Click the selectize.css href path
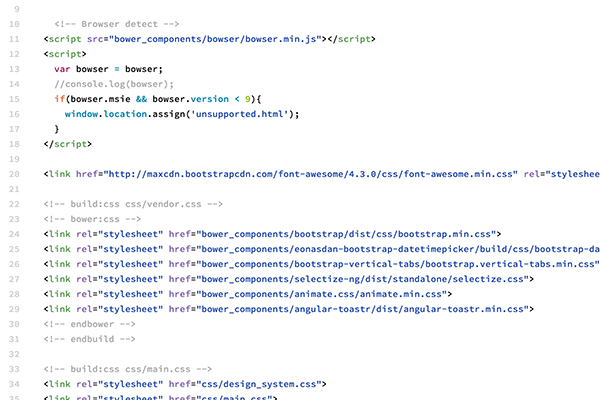This screenshot has width=600, height=400. click(x=362, y=279)
